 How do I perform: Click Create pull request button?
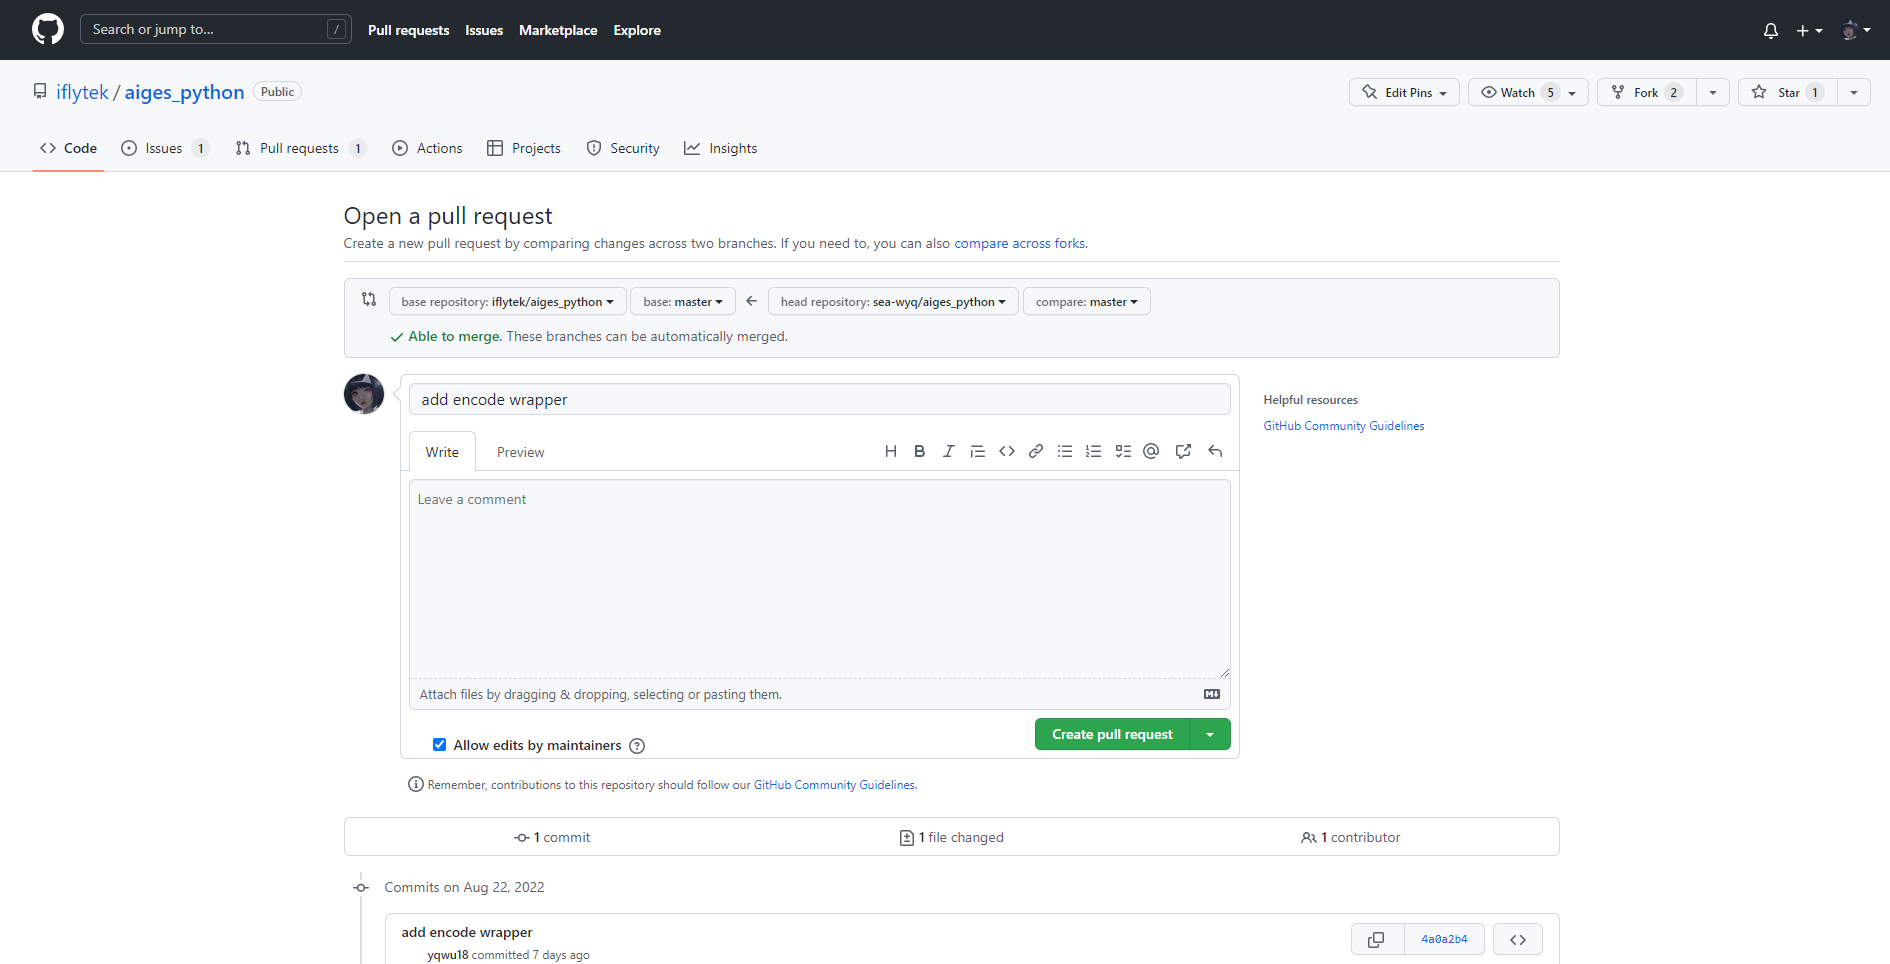click(x=1112, y=734)
